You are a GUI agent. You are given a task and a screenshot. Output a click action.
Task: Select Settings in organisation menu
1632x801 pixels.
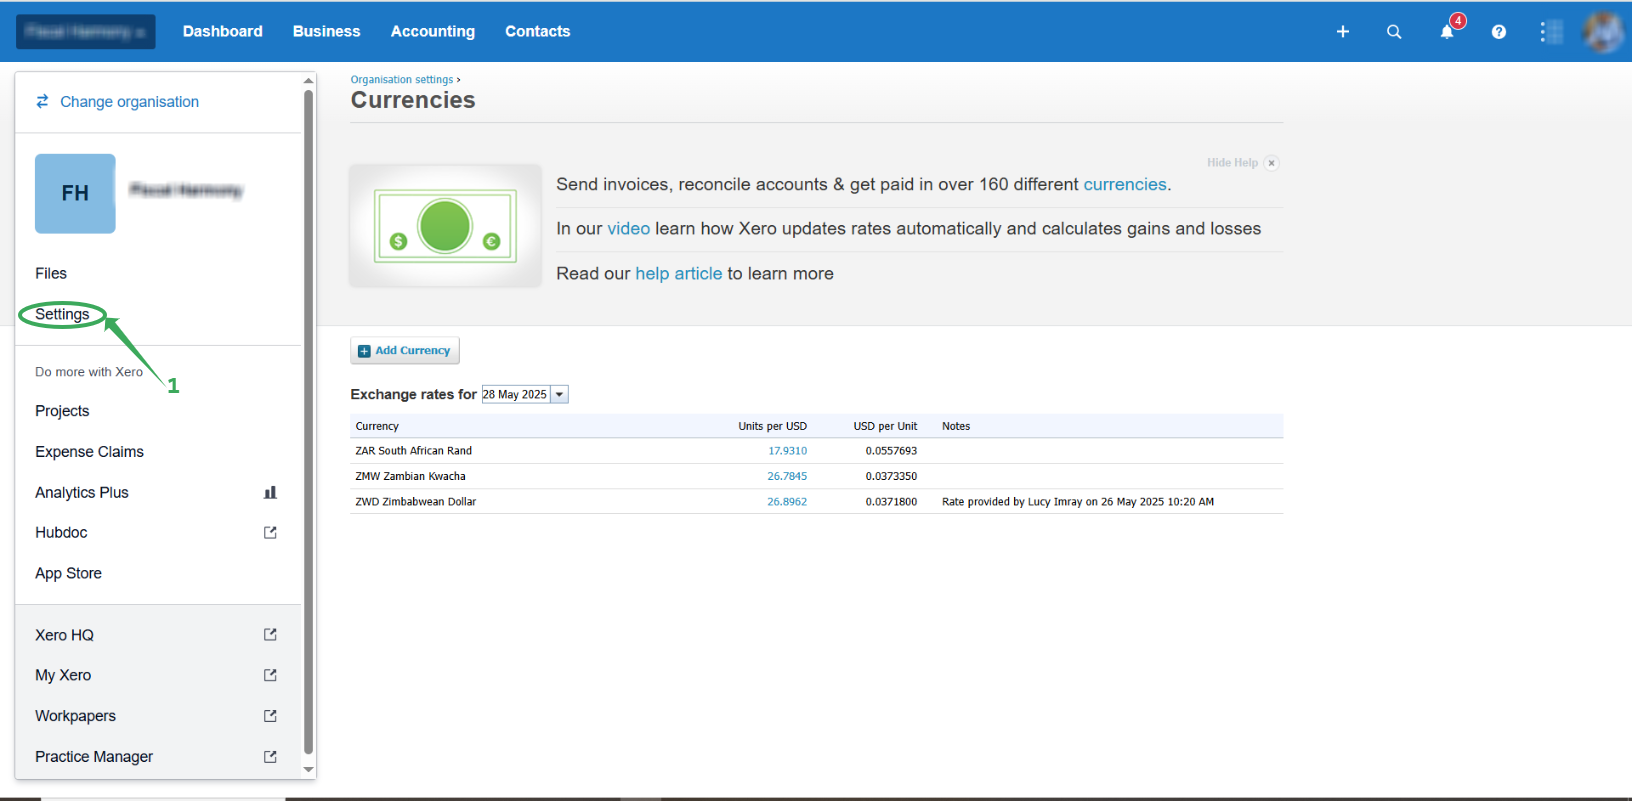62,314
